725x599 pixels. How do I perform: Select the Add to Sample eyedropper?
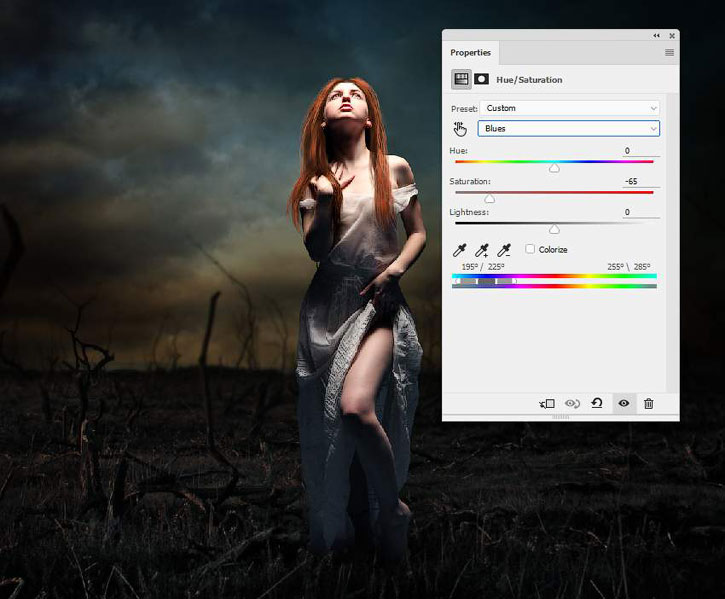(x=482, y=250)
